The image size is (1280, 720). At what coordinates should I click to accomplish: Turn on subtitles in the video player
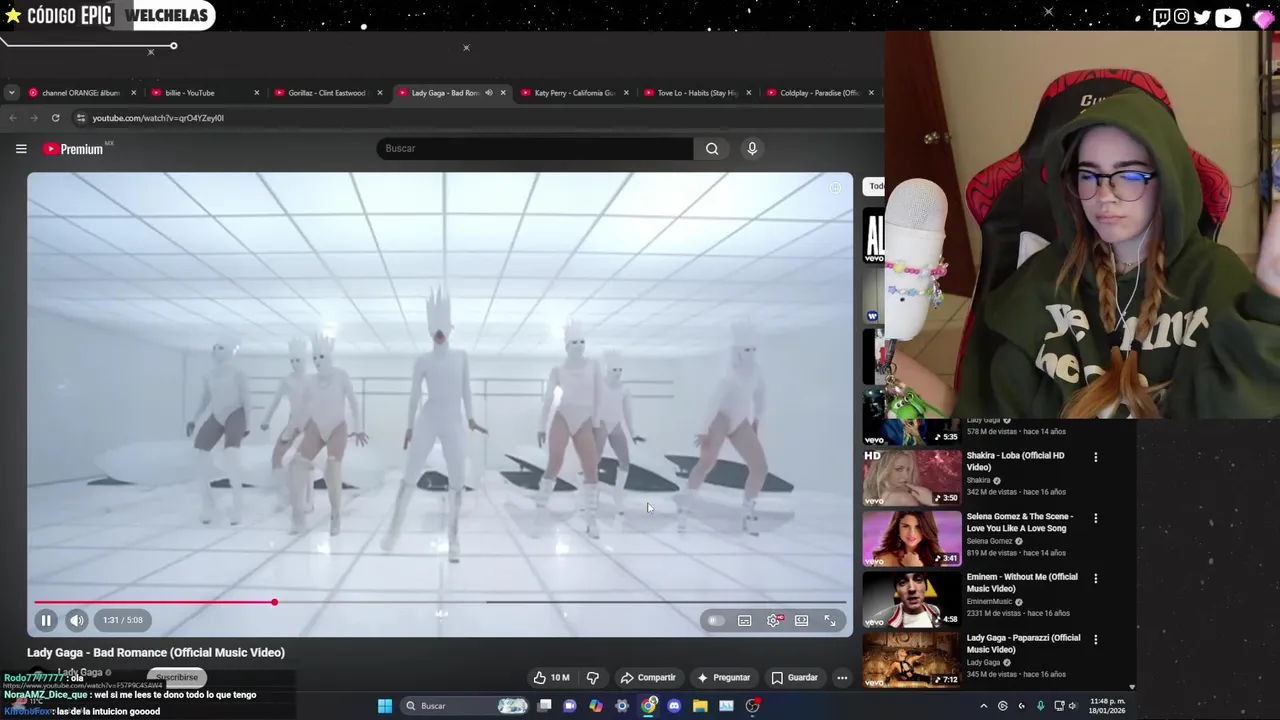(745, 621)
